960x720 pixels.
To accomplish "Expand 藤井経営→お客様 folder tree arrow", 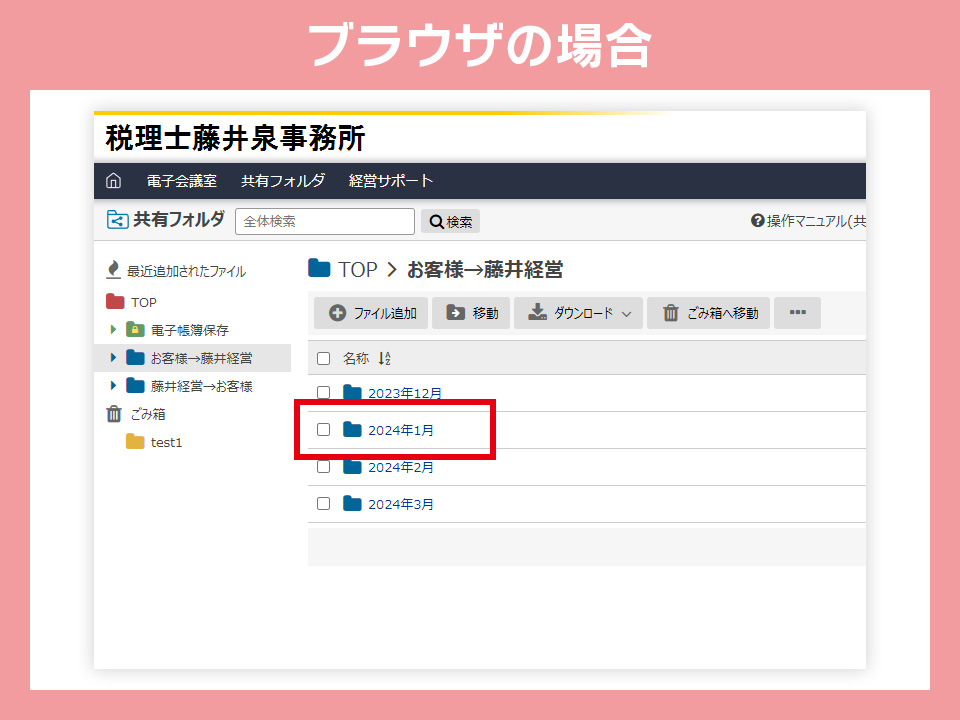I will 113,386.
